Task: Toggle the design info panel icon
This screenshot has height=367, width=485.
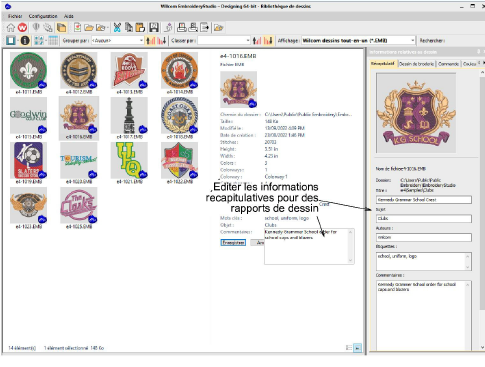Action: 25,41
